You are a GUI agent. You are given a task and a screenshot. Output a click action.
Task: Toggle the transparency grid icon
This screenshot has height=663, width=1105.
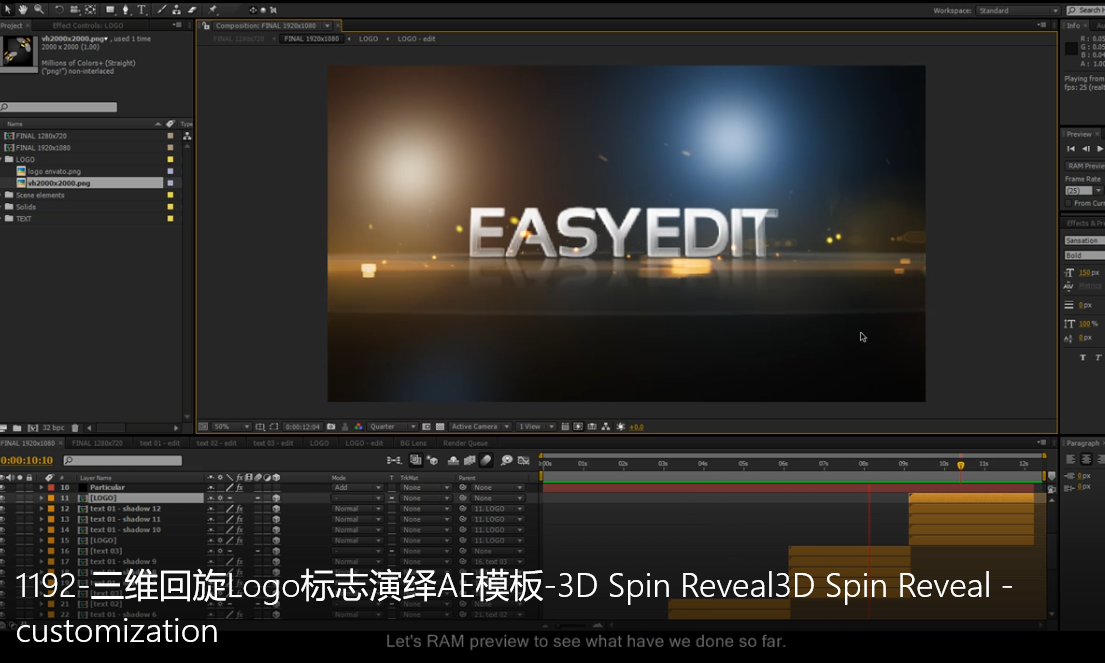440,426
